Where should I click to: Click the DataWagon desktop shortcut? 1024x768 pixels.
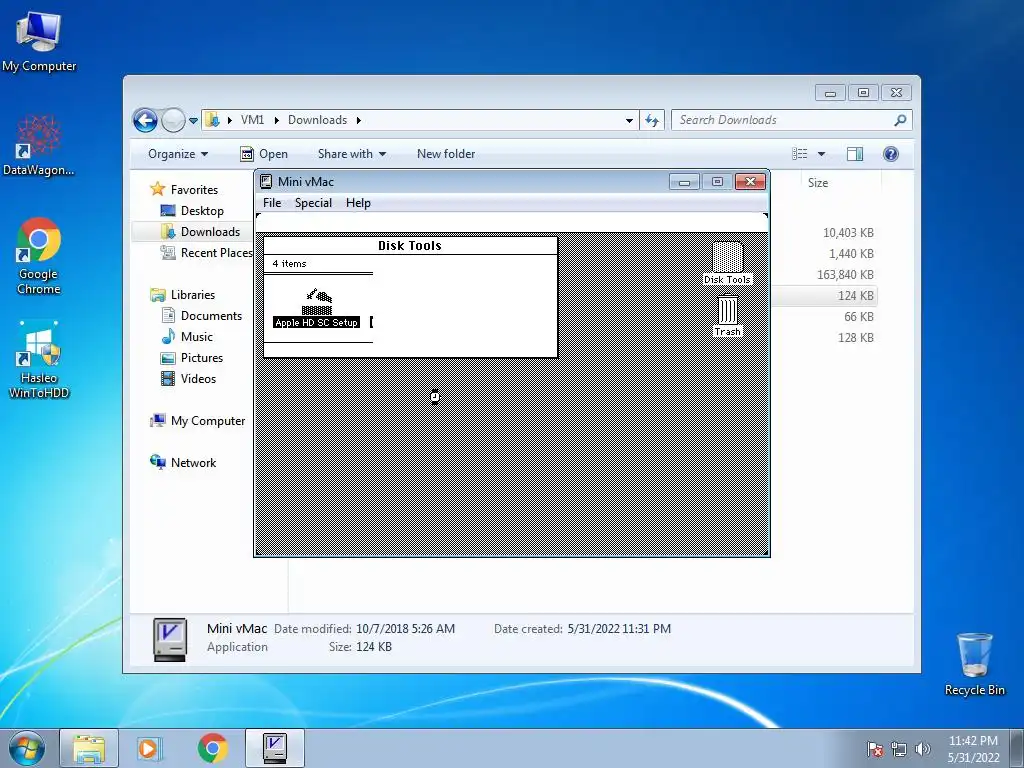pos(39,146)
